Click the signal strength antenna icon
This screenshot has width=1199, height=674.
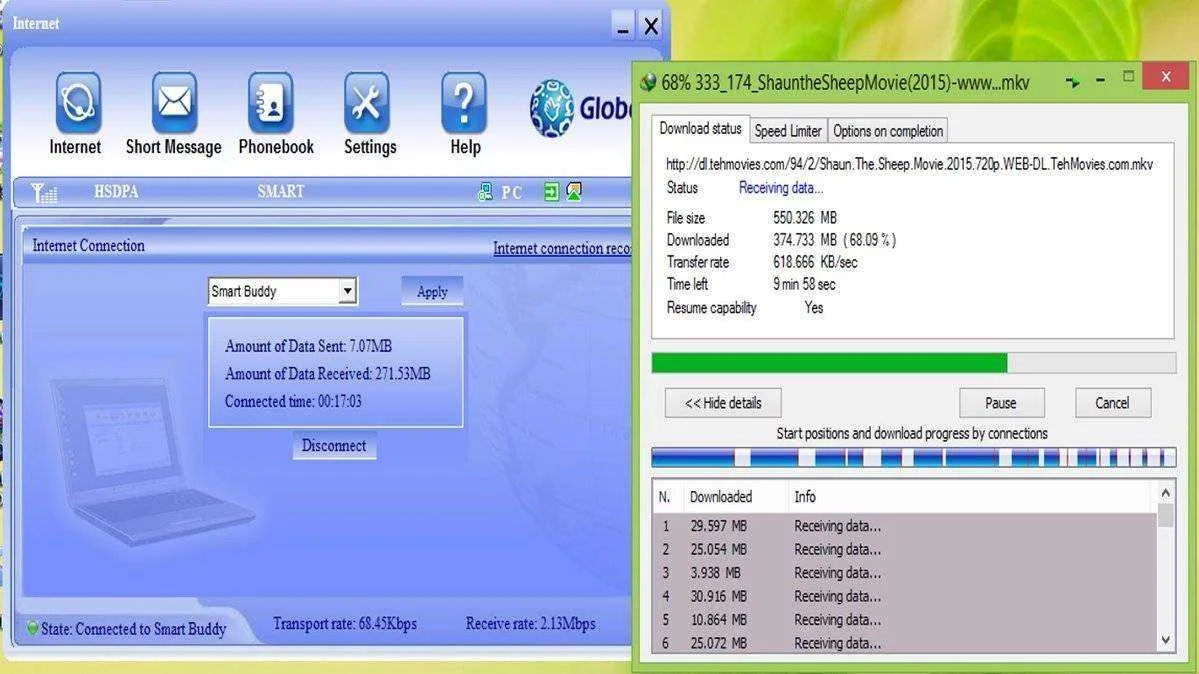click(x=43, y=193)
